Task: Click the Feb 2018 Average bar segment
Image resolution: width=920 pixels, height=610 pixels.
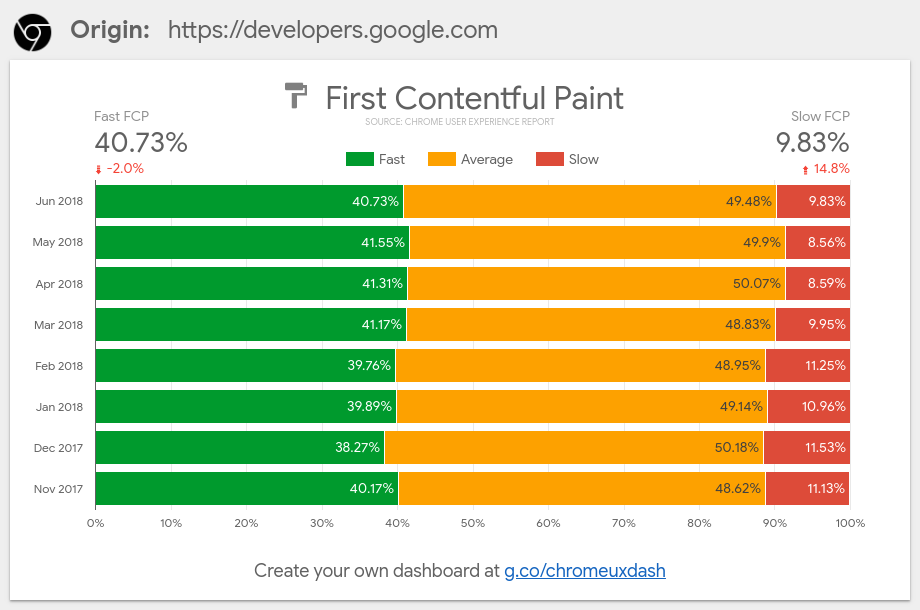Action: [x=580, y=365]
